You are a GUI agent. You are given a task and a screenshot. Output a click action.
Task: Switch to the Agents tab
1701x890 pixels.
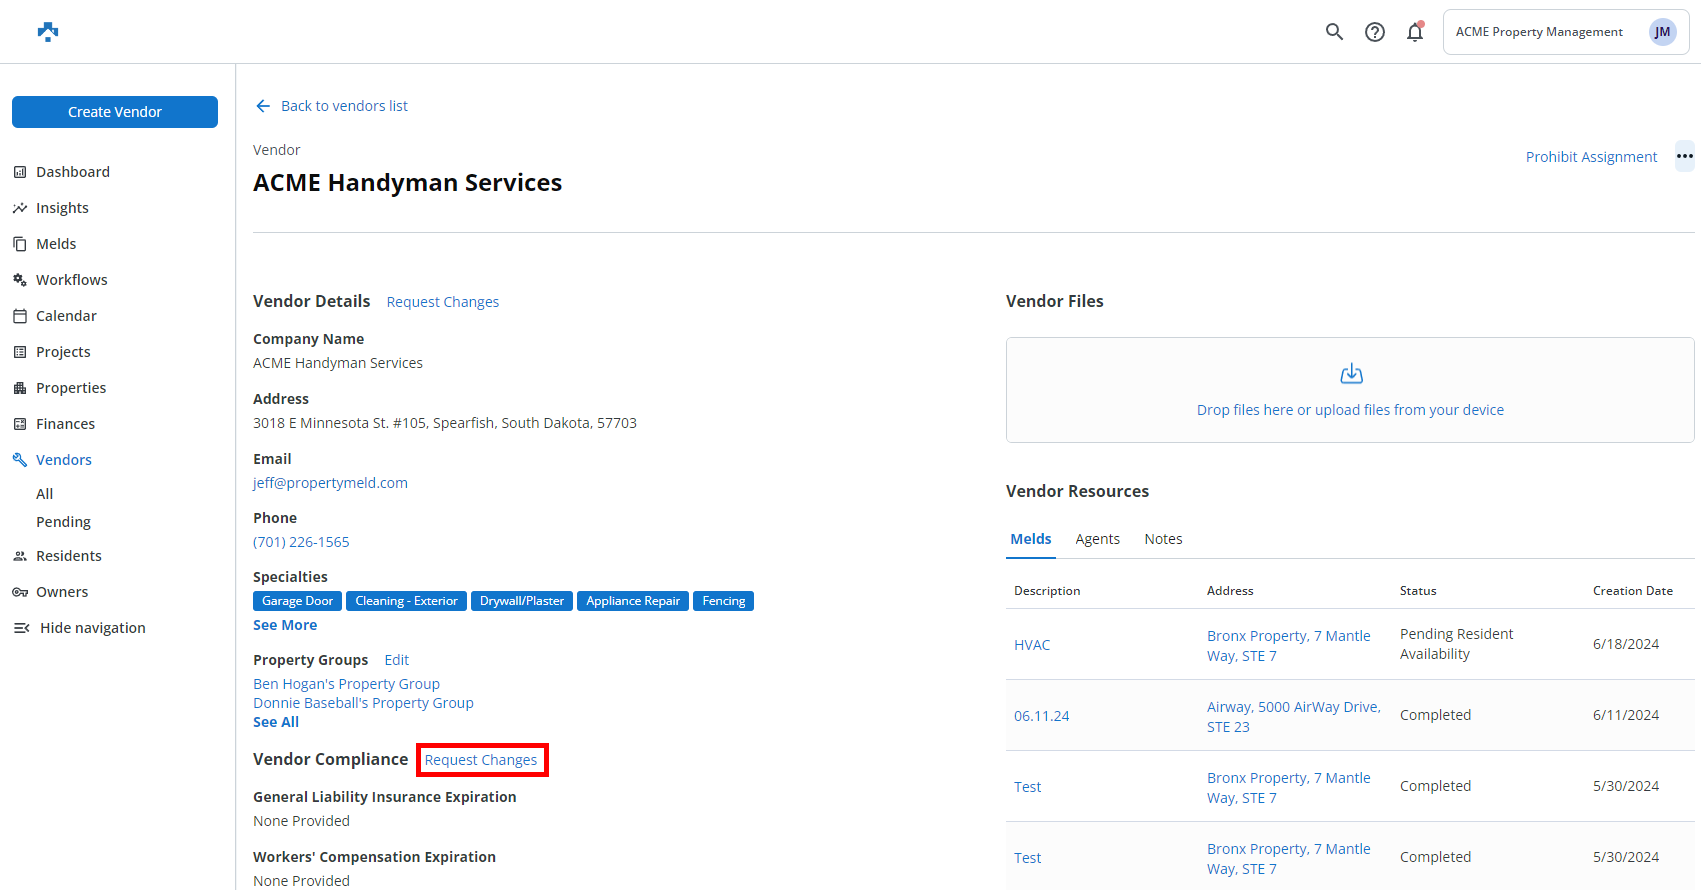[1097, 539]
